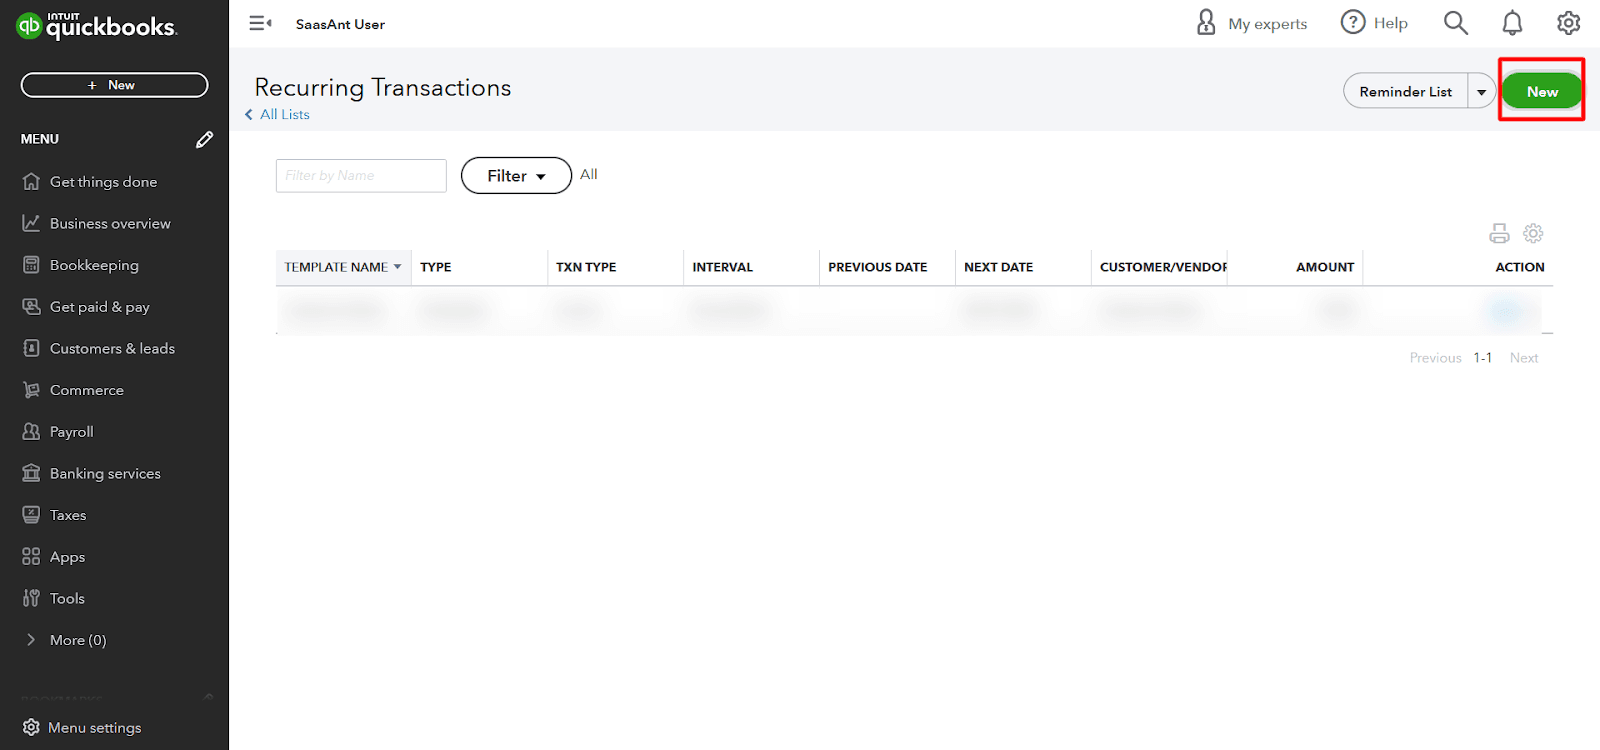Click the QuickBooks logo
Viewport: 1600px width, 750px height.
97,25
